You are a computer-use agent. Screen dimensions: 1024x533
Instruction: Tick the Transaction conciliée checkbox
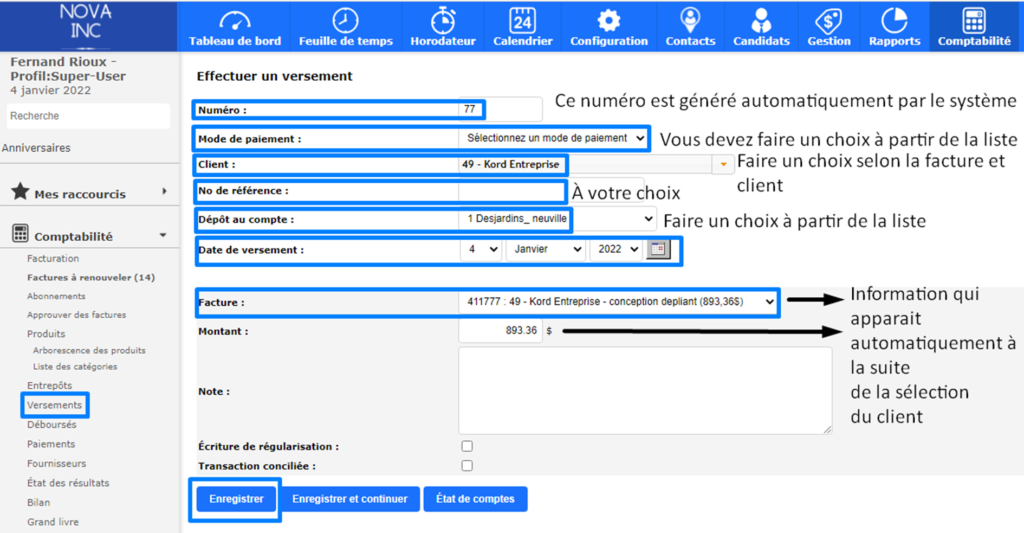[x=467, y=465]
